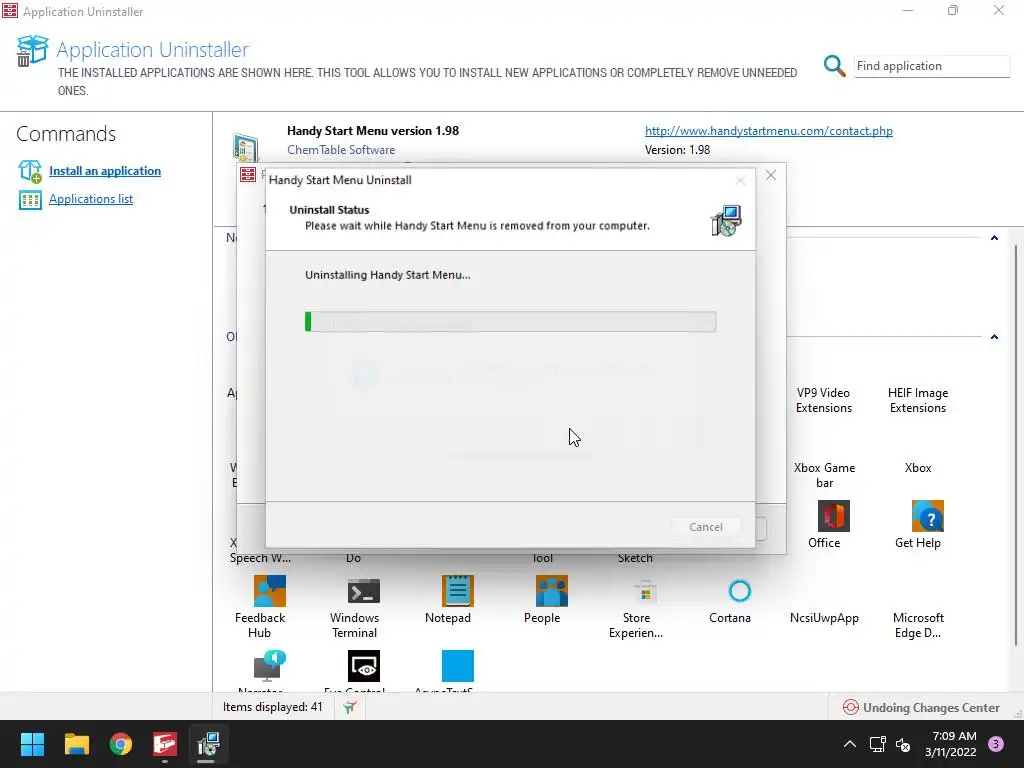The width and height of the screenshot is (1024, 768).
Task: Select the Store Experience Host icon
Action: click(x=645, y=591)
